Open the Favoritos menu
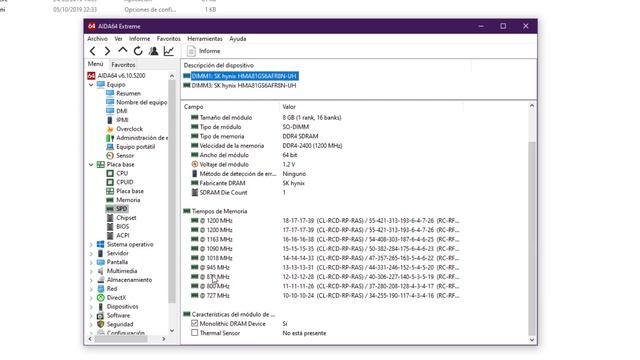640x360 pixels. pos(169,39)
